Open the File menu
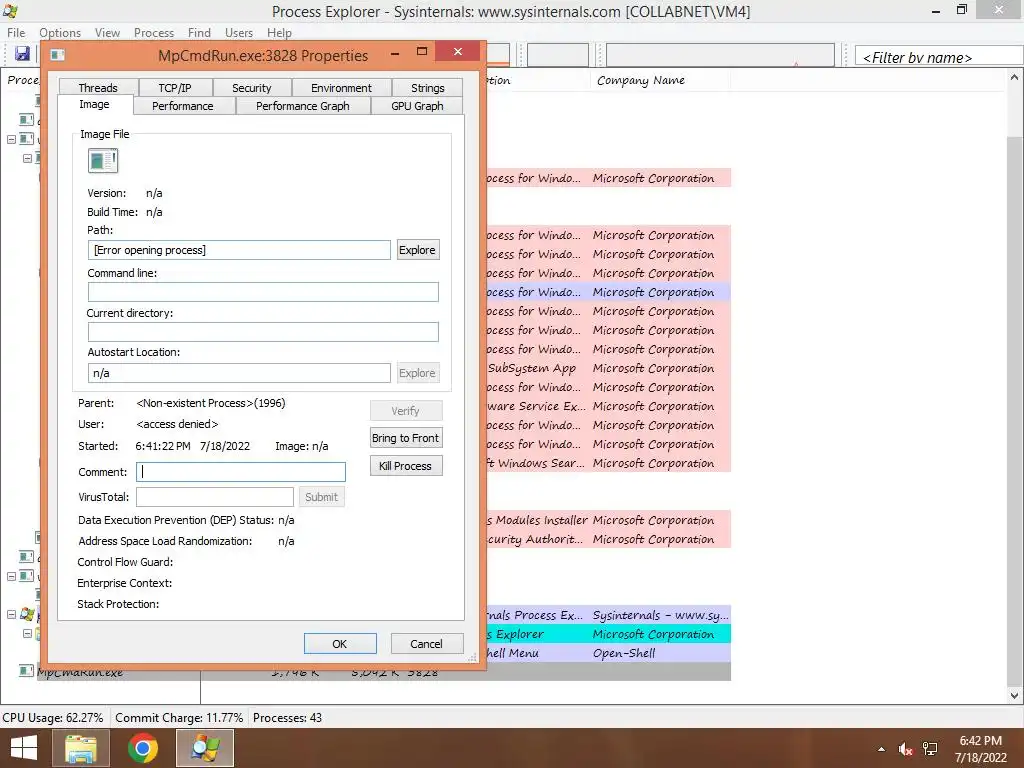The width and height of the screenshot is (1024, 768). [16, 33]
